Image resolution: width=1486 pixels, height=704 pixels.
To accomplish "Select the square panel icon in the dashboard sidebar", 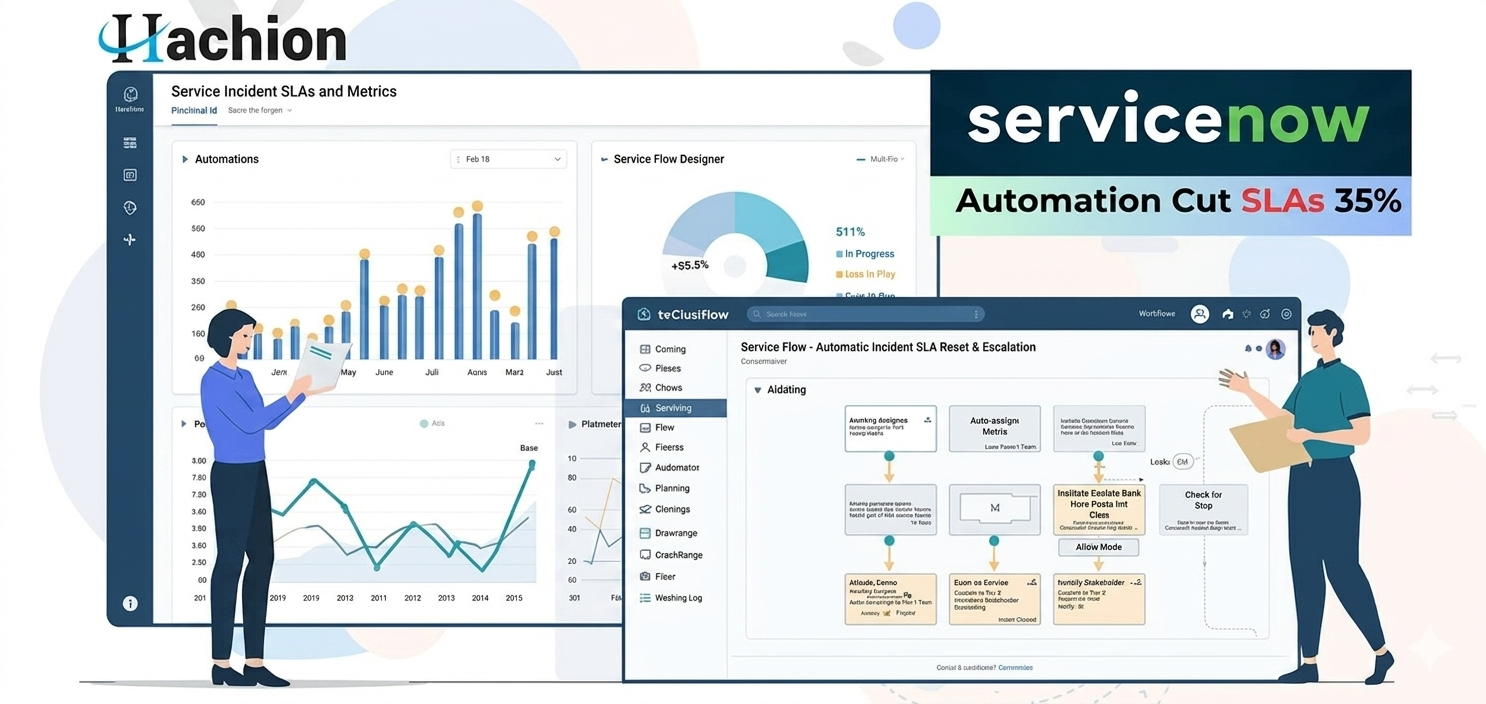I will 130,175.
